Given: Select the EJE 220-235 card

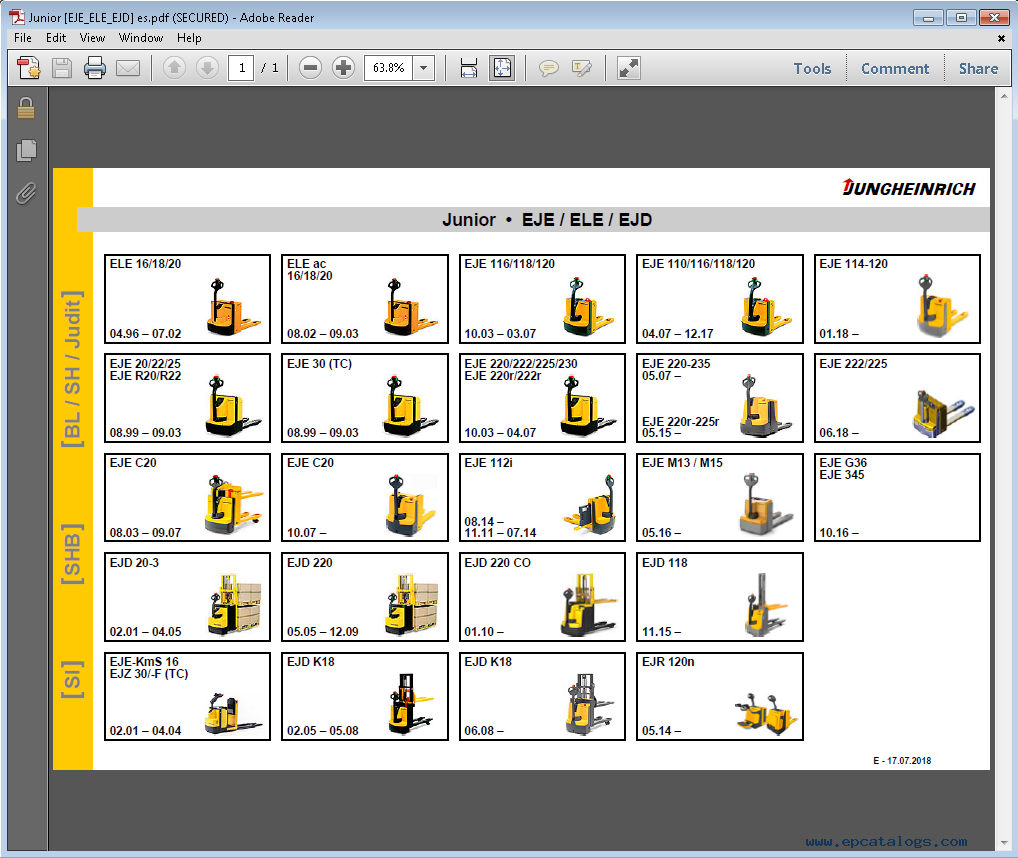Looking at the screenshot, I should (719, 398).
